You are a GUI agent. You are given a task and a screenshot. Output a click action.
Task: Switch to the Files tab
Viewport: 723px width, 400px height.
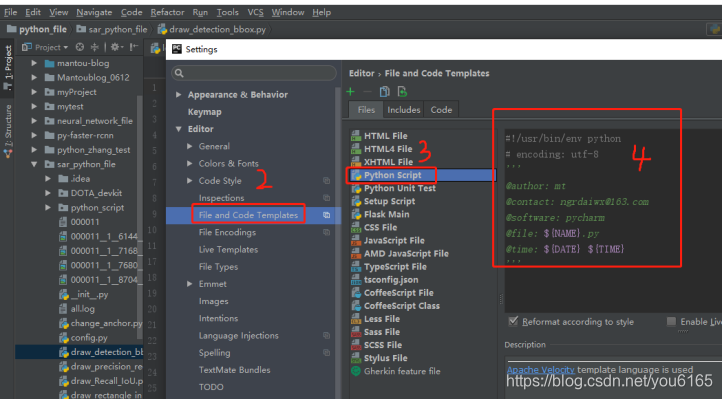[366, 110]
